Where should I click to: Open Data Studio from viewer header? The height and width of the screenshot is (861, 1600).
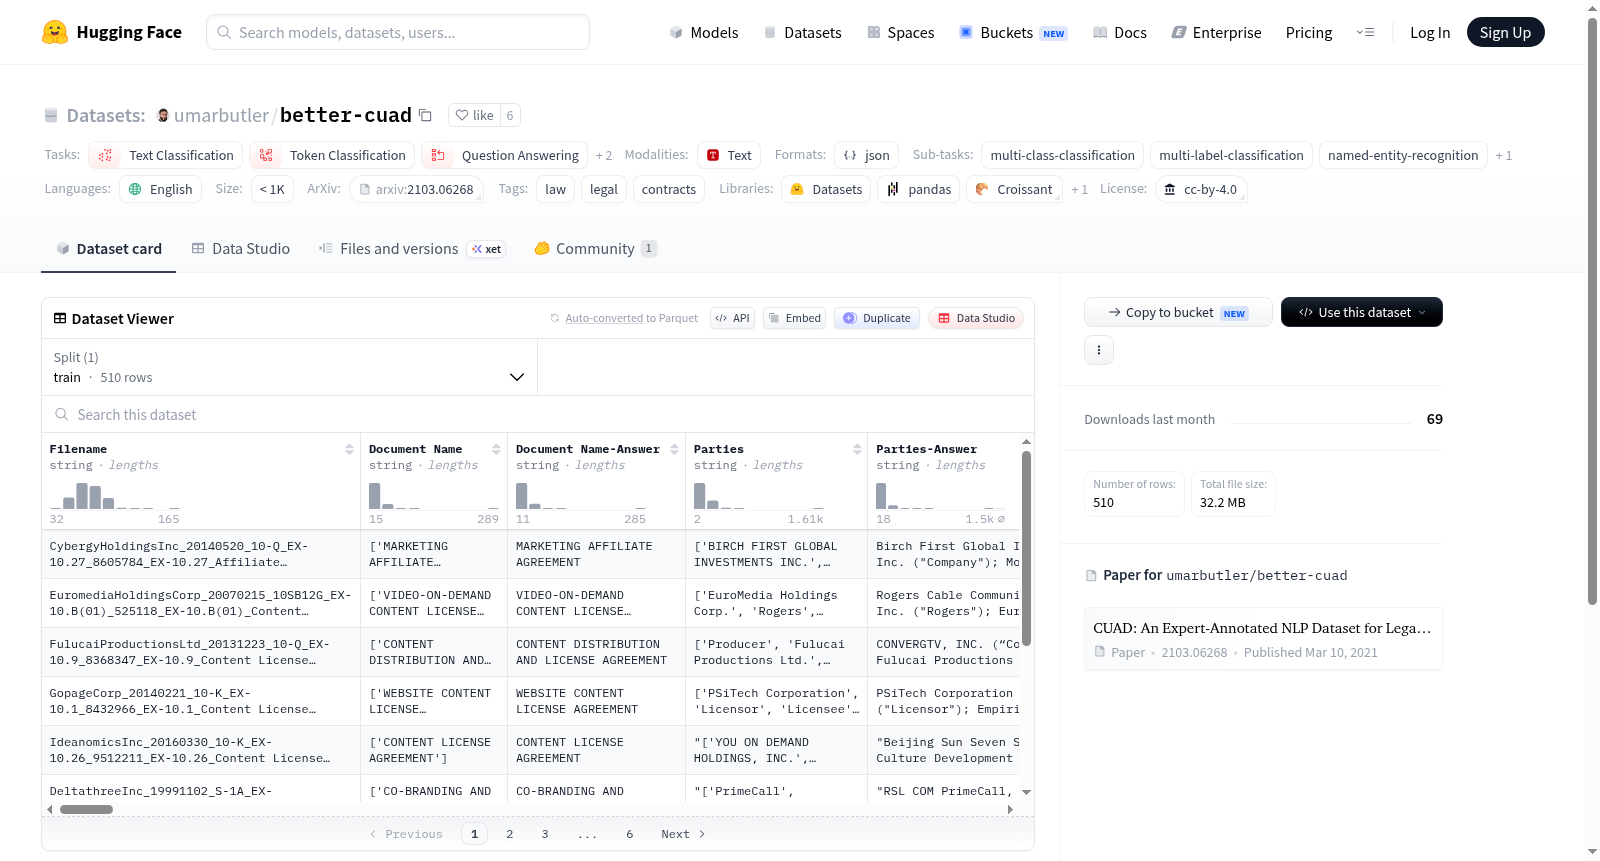tap(976, 318)
